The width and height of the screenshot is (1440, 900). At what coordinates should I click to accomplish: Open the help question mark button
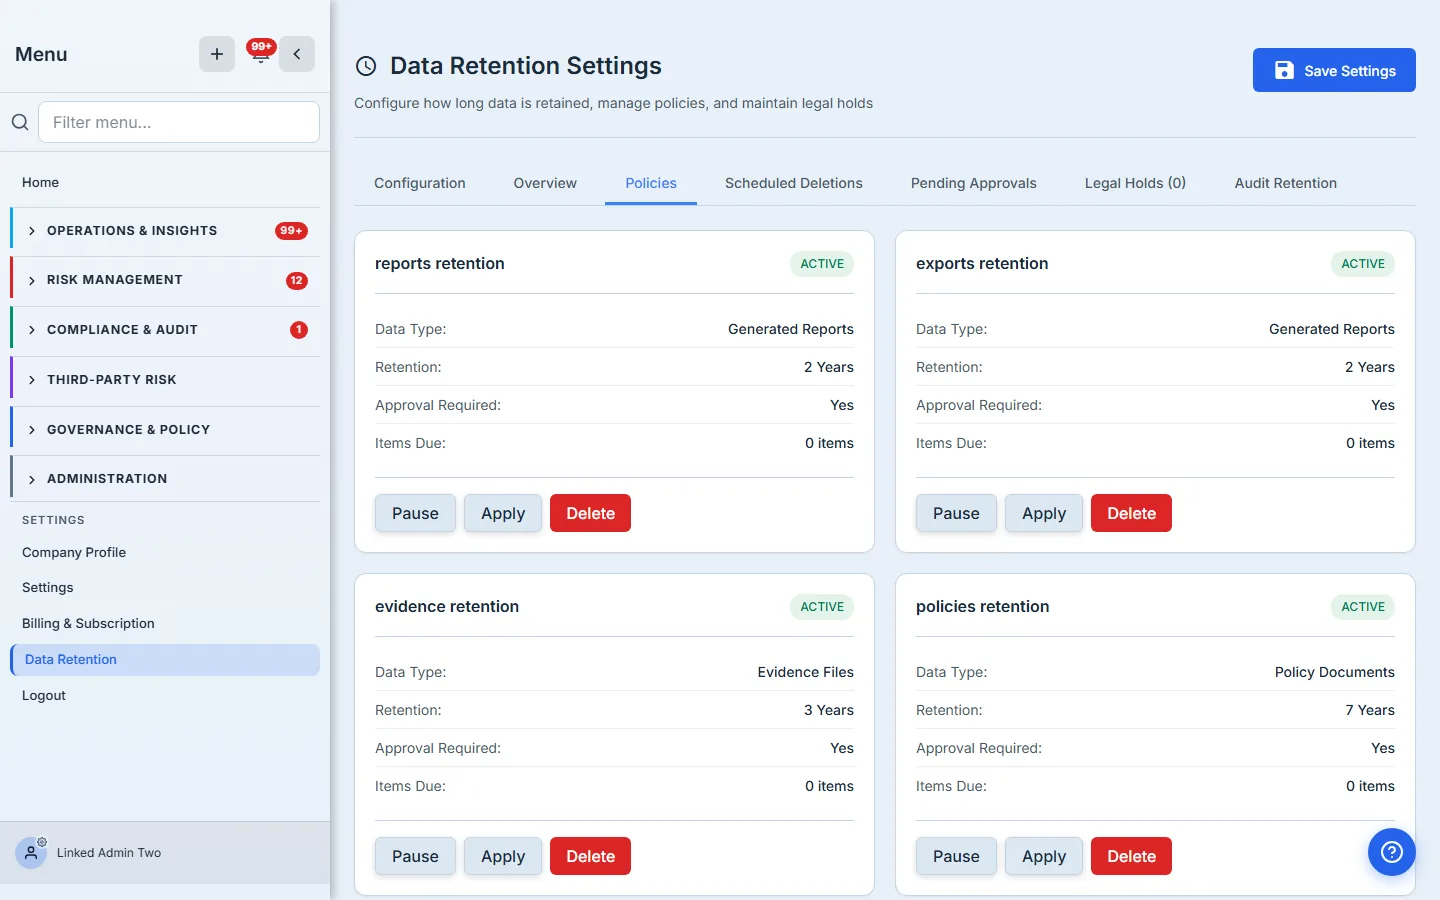[x=1392, y=852]
